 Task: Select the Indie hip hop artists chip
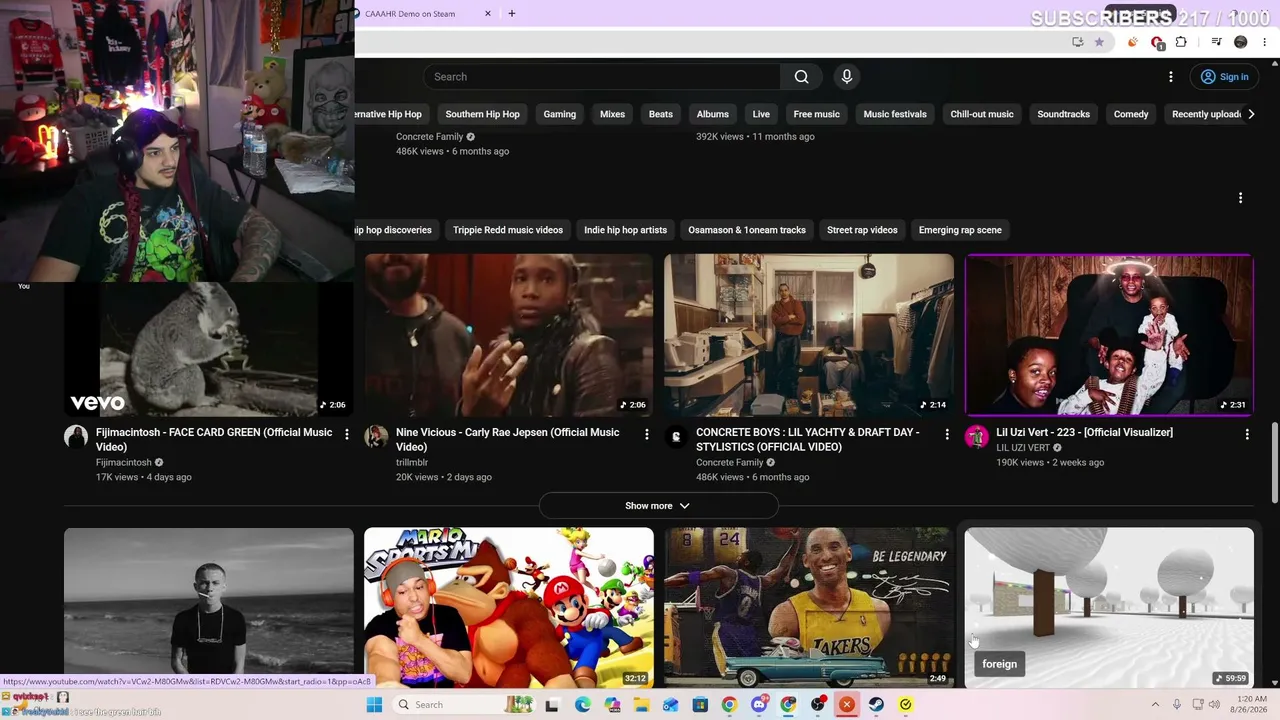tap(625, 230)
